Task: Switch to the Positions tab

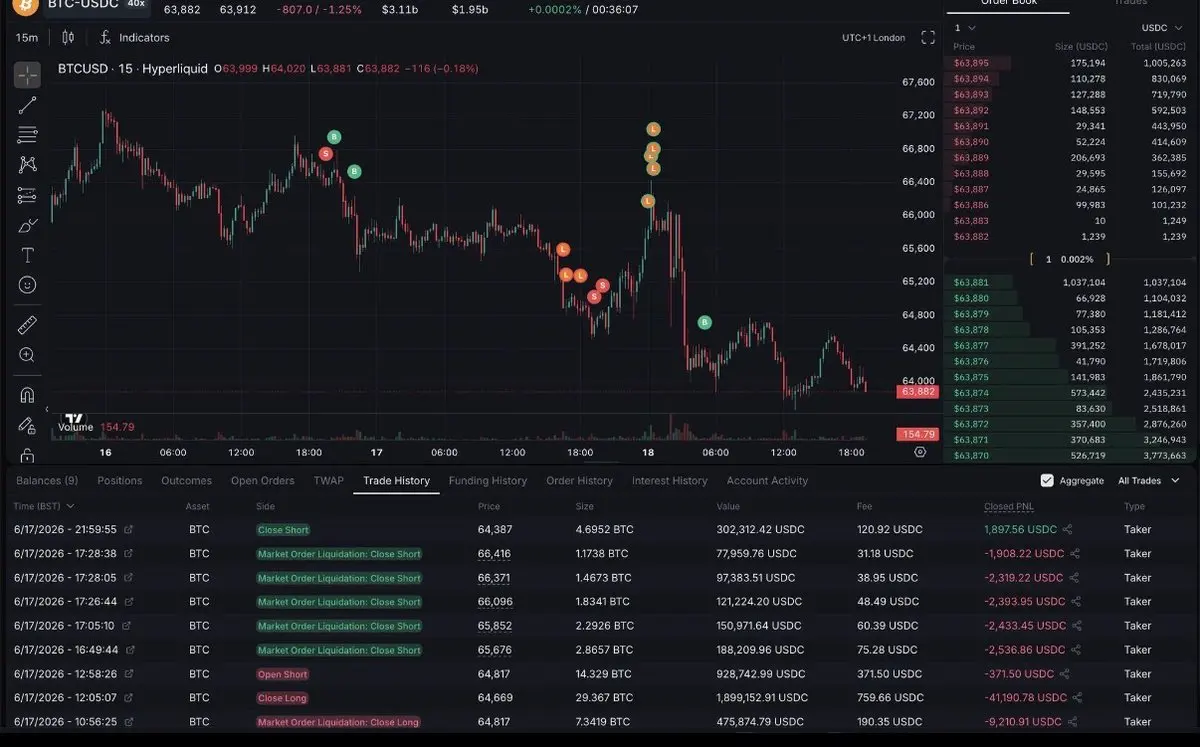Action: pyautogui.click(x=120, y=481)
